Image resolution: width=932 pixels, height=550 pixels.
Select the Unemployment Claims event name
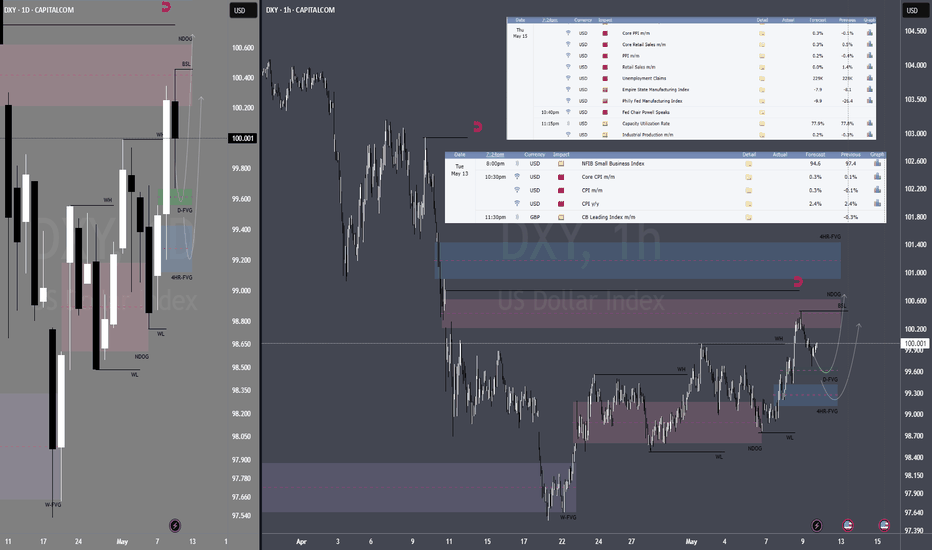click(x=644, y=78)
